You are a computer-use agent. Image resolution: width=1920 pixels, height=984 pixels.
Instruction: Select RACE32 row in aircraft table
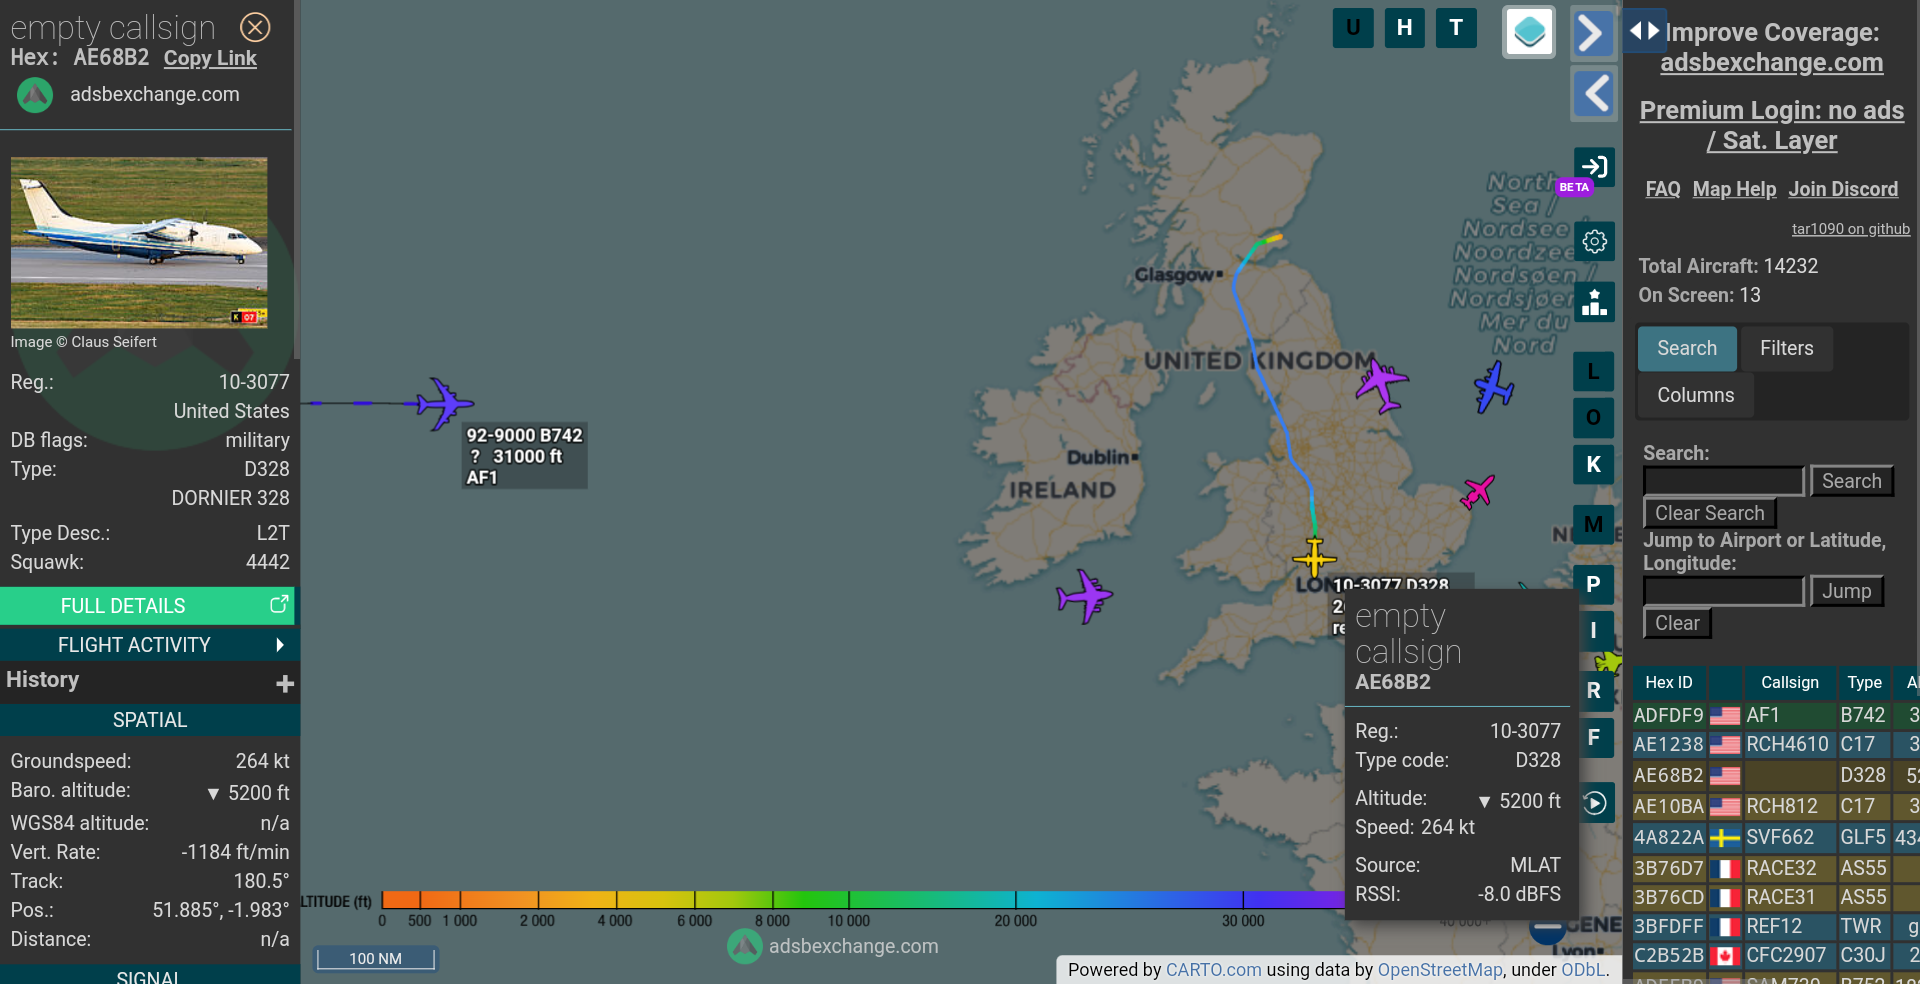1776,868
